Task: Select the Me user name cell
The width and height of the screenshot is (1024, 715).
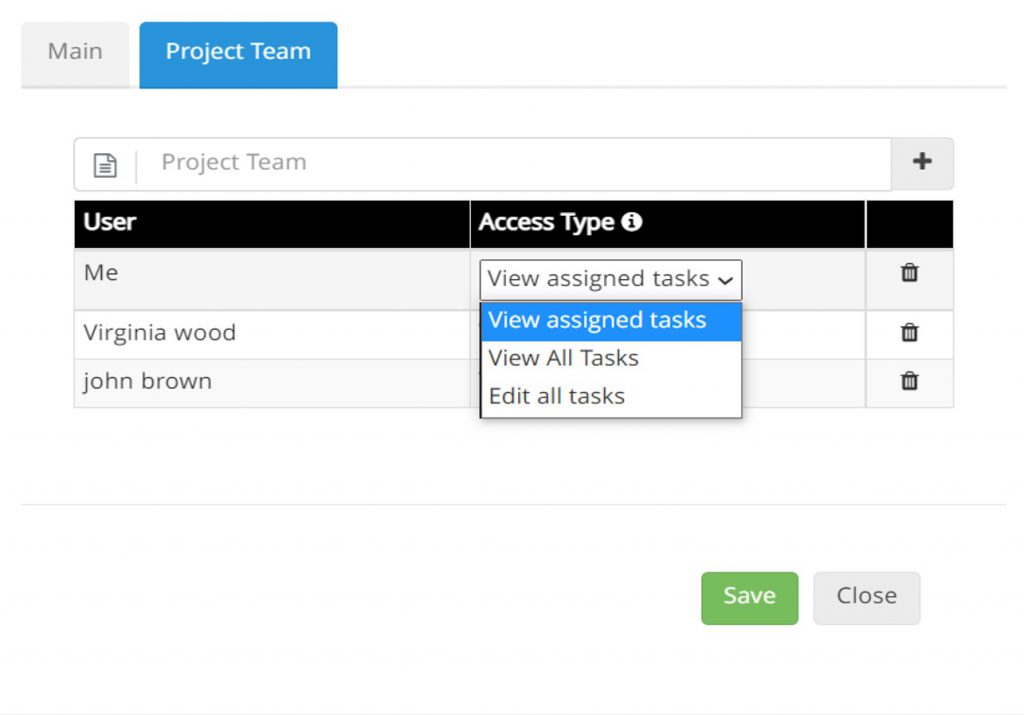Action: click(x=272, y=279)
